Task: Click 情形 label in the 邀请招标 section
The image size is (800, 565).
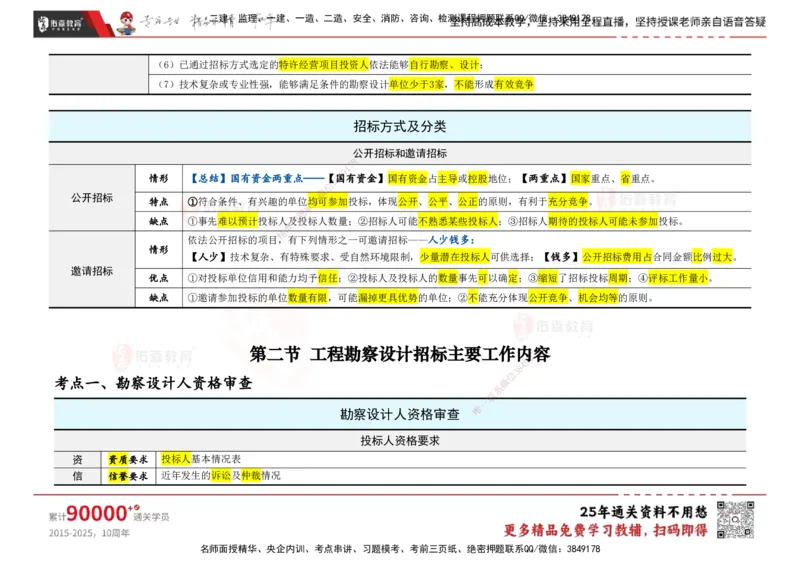Action: 159,250
